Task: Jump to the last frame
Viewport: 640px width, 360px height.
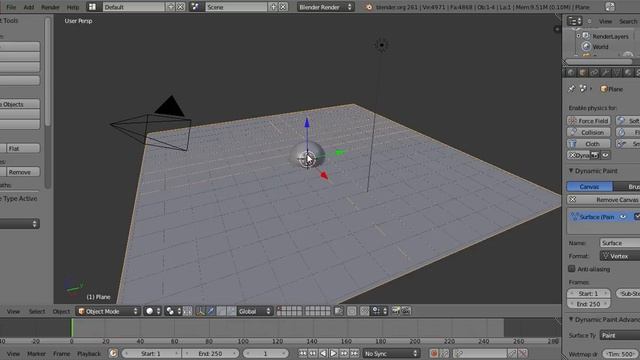Action: (354, 353)
